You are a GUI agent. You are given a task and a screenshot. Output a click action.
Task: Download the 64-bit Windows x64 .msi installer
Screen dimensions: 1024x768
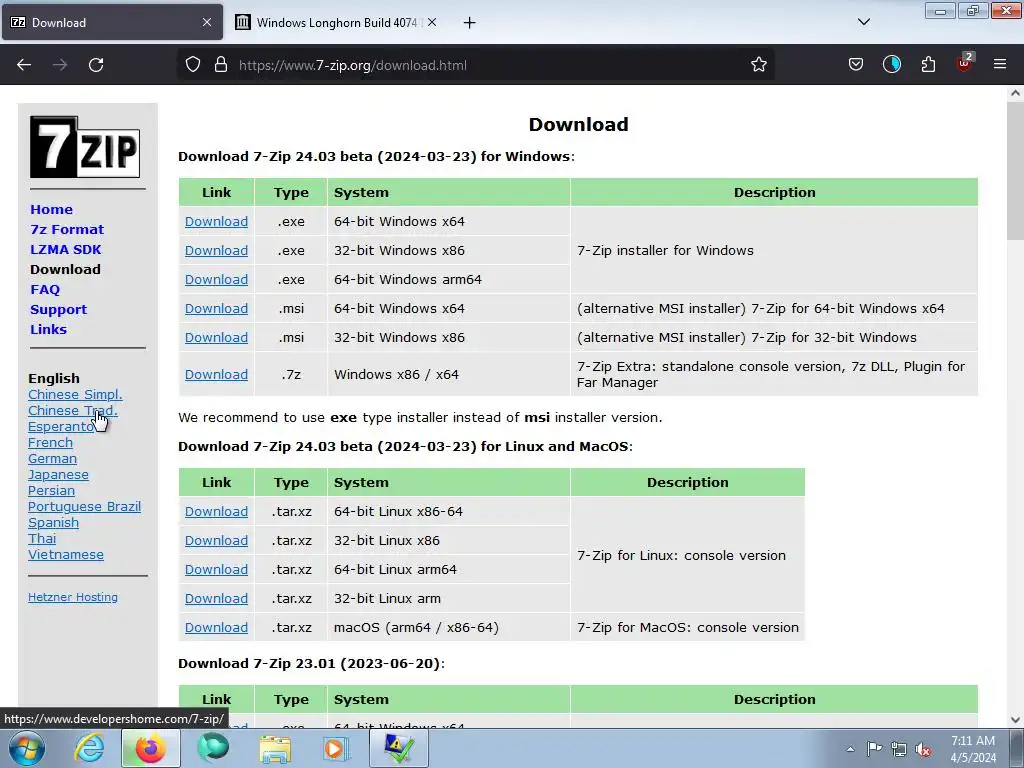[216, 308]
